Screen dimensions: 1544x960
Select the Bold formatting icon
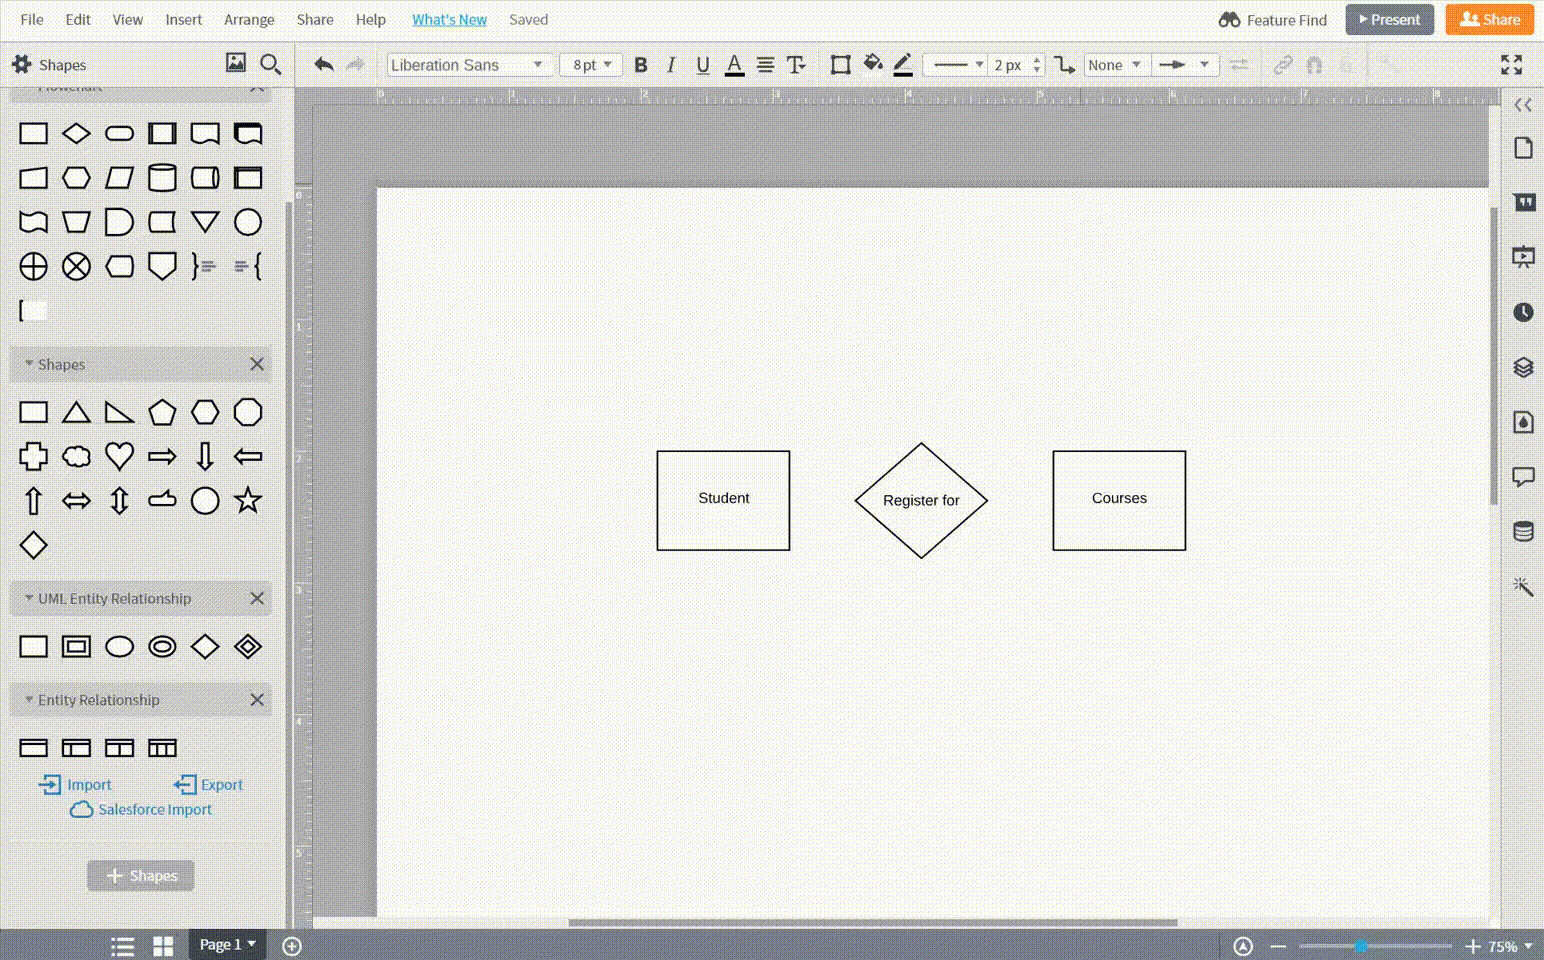coord(641,64)
